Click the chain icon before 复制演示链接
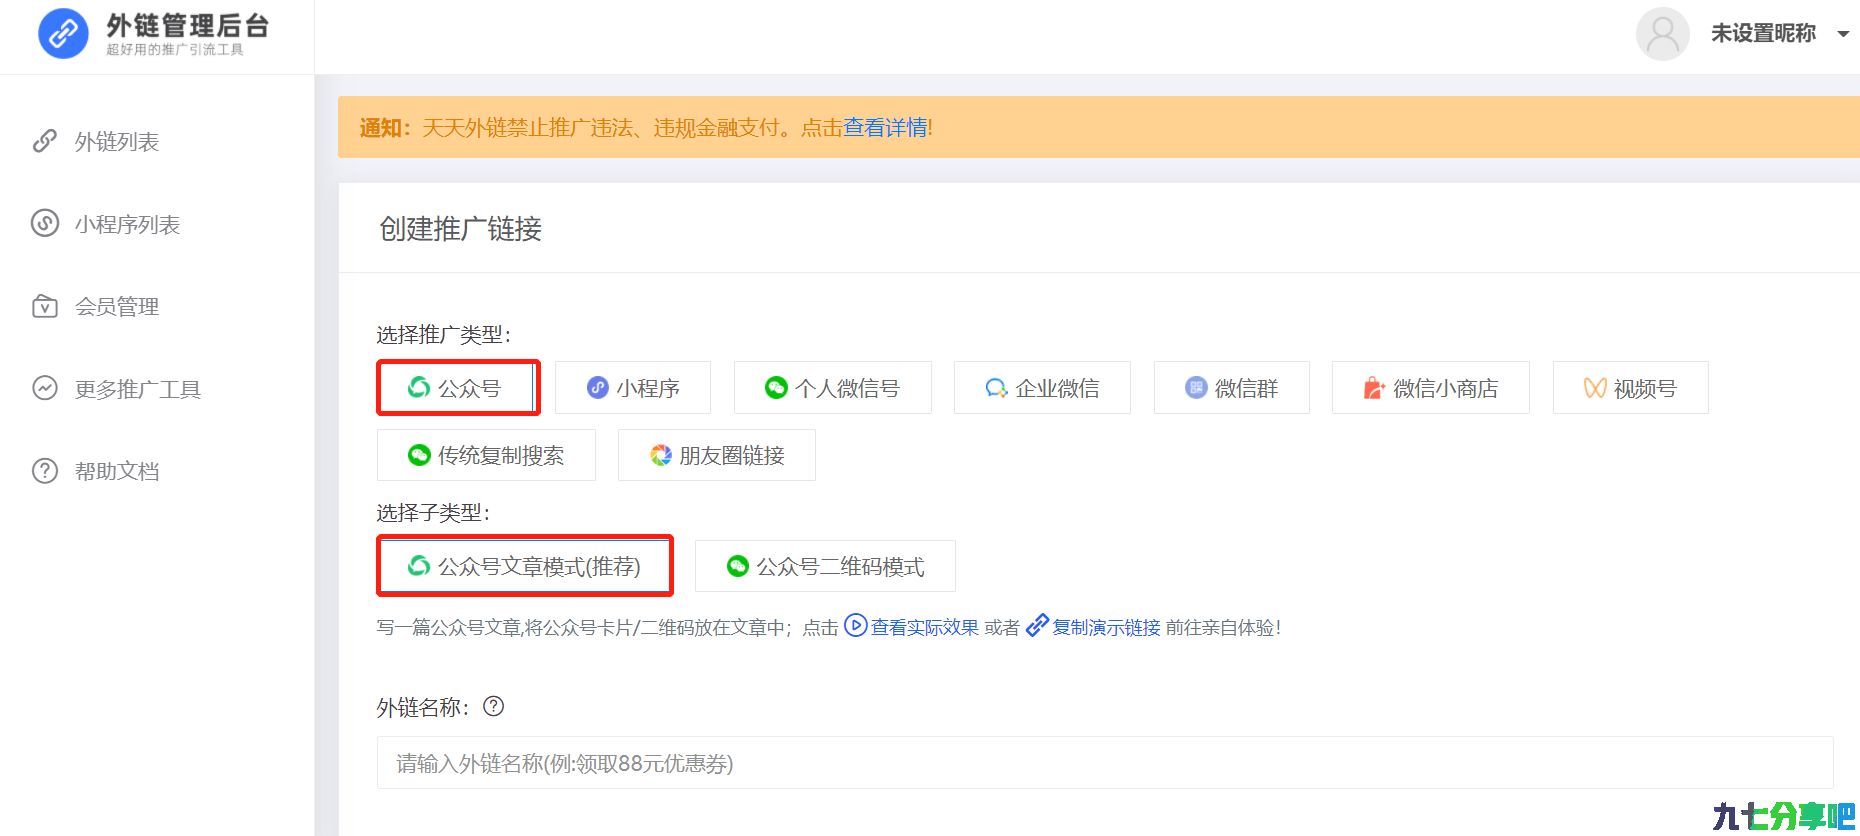1860x836 pixels. pyautogui.click(x=1038, y=626)
